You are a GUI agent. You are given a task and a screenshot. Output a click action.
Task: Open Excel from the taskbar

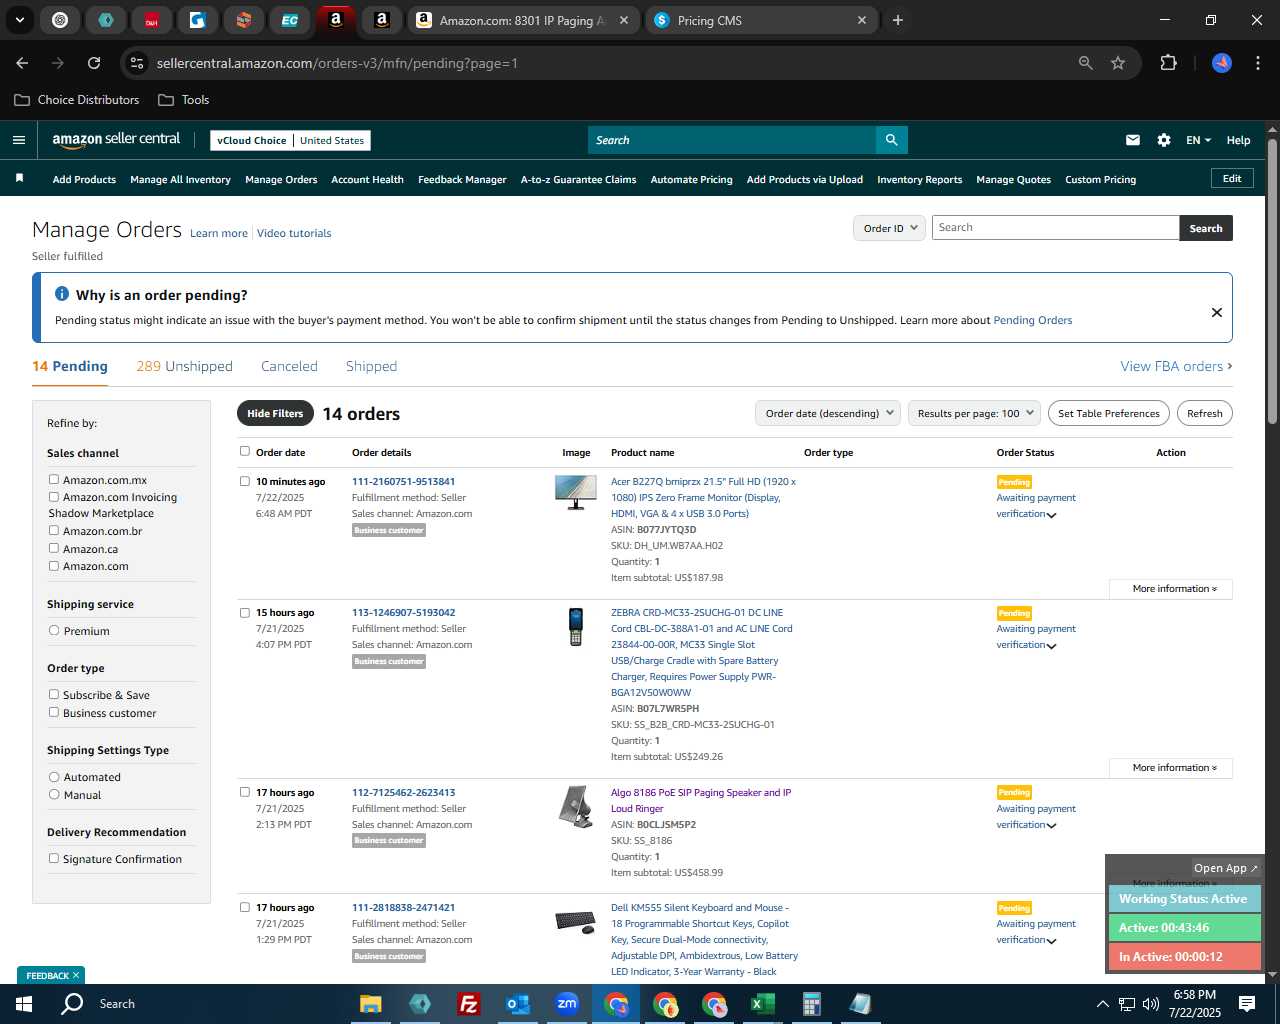762,1004
